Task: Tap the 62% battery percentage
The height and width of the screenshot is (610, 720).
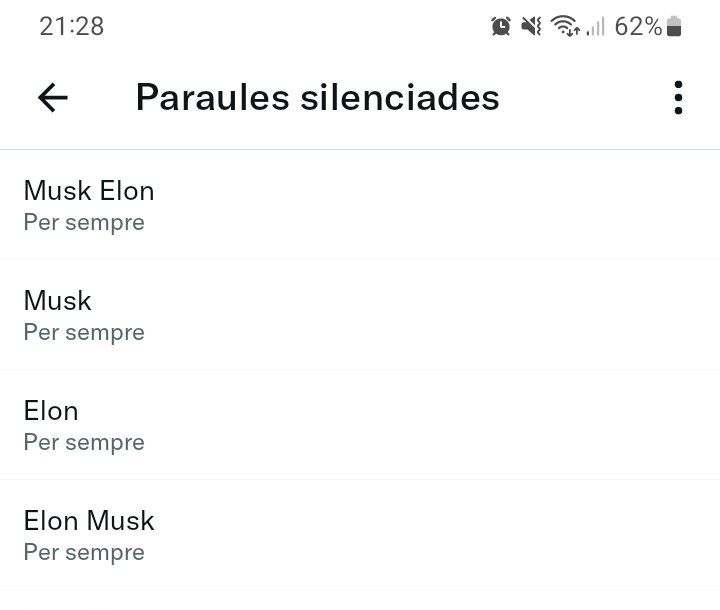Action: 638,26
